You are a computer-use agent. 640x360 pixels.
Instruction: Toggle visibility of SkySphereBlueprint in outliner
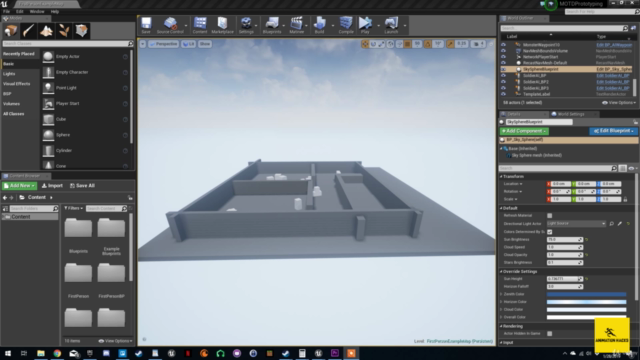point(503,69)
